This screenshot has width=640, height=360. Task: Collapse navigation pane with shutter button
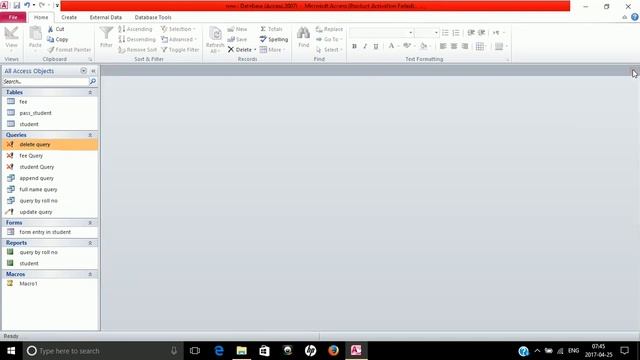click(x=93, y=71)
